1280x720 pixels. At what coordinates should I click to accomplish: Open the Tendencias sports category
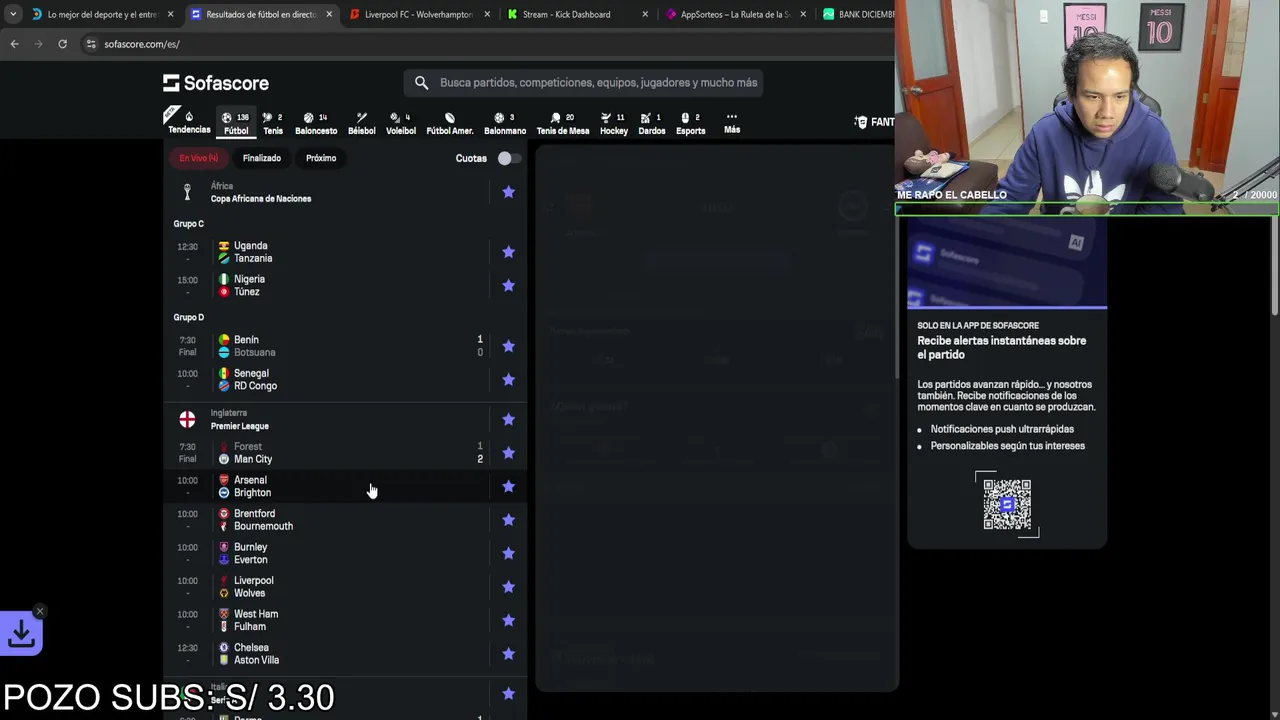pyautogui.click(x=189, y=122)
